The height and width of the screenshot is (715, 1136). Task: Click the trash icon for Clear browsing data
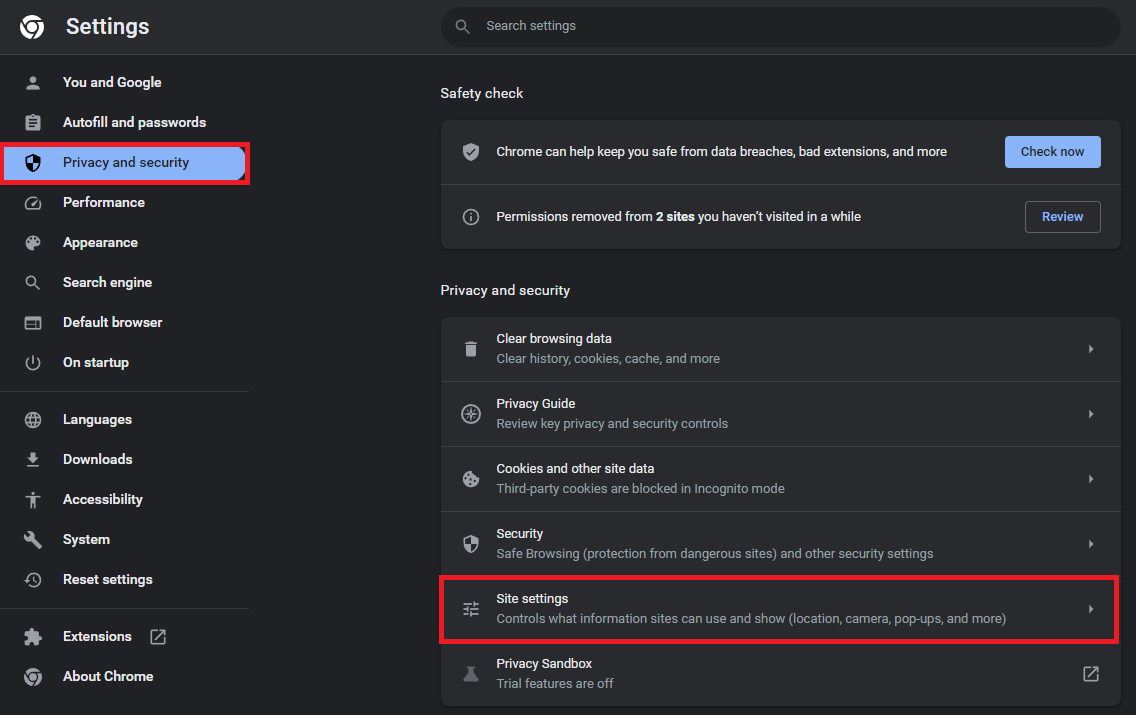[471, 349]
